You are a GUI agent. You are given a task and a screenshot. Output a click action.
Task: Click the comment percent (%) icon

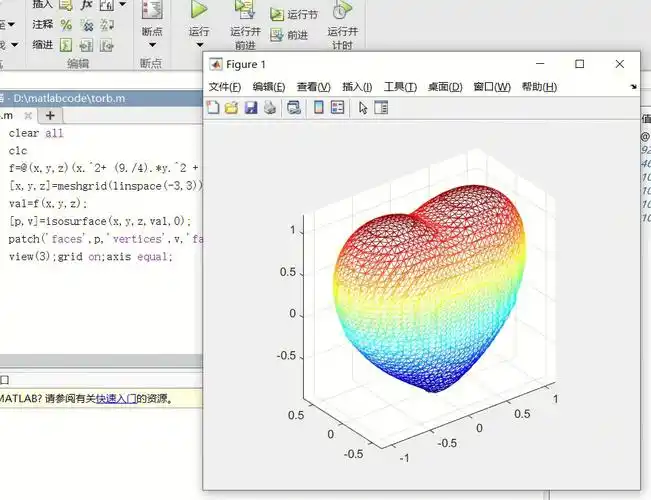pyautogui.click(x=66, y=25)
